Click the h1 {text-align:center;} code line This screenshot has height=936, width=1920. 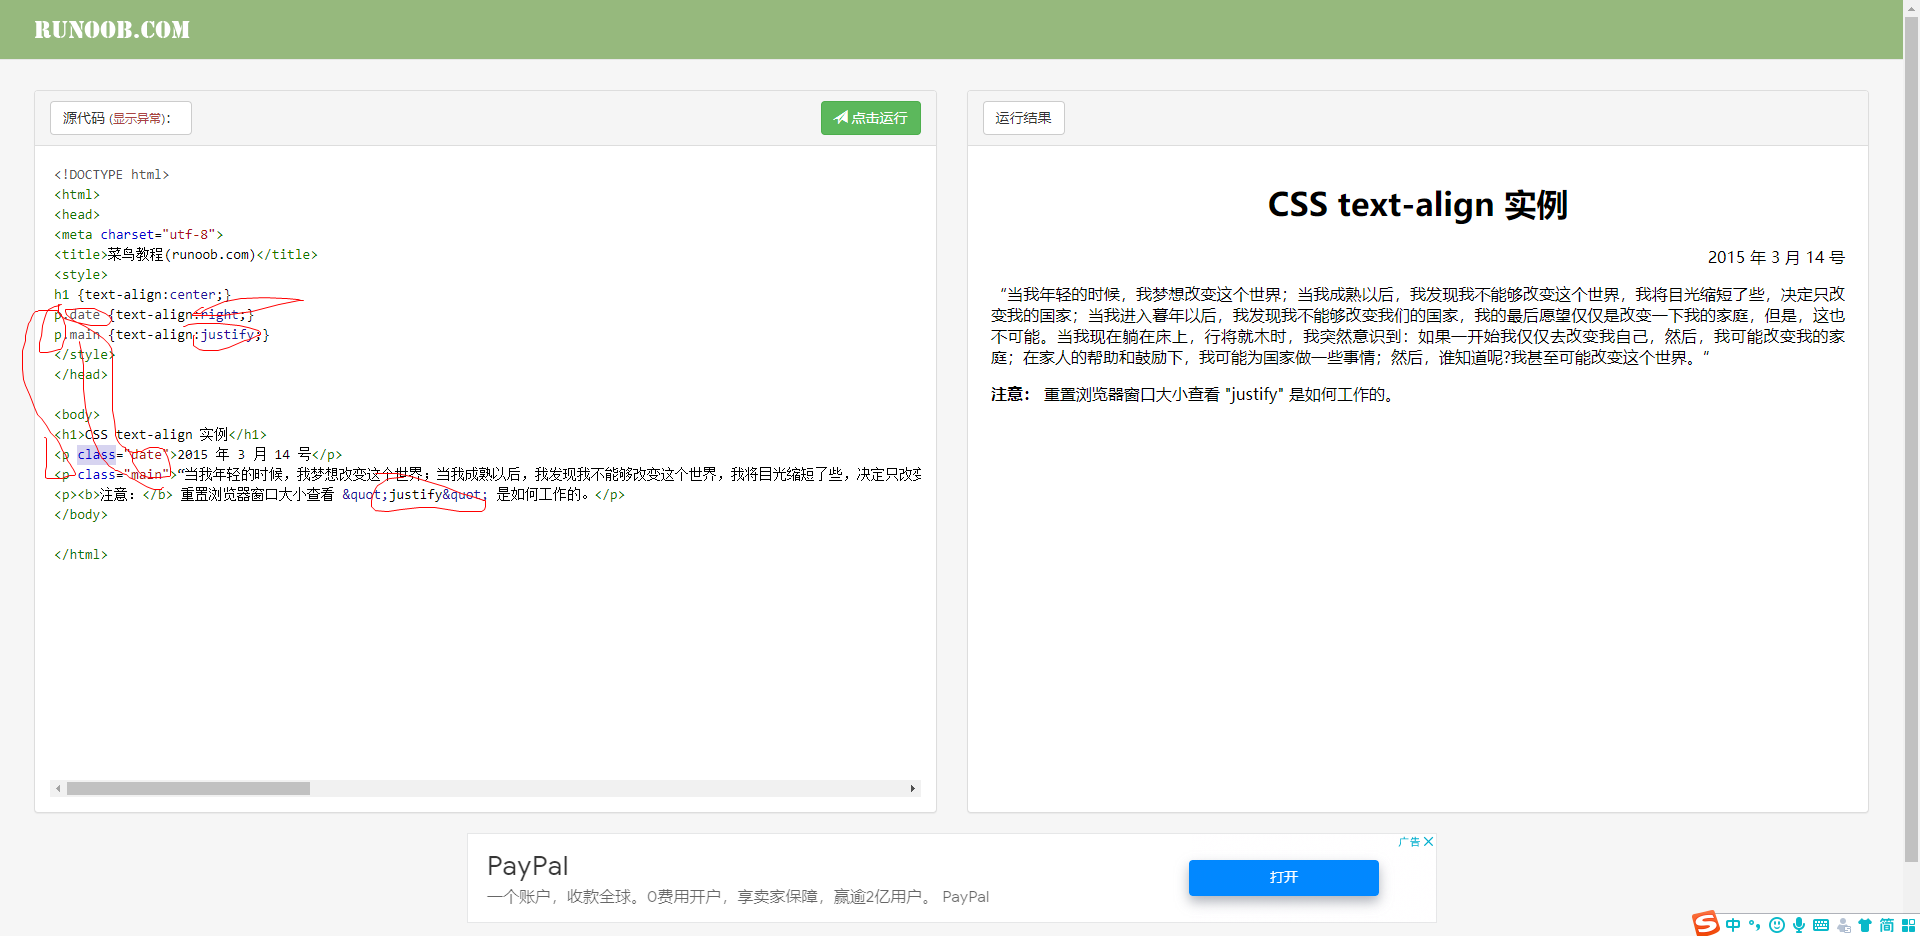point(142,295)
